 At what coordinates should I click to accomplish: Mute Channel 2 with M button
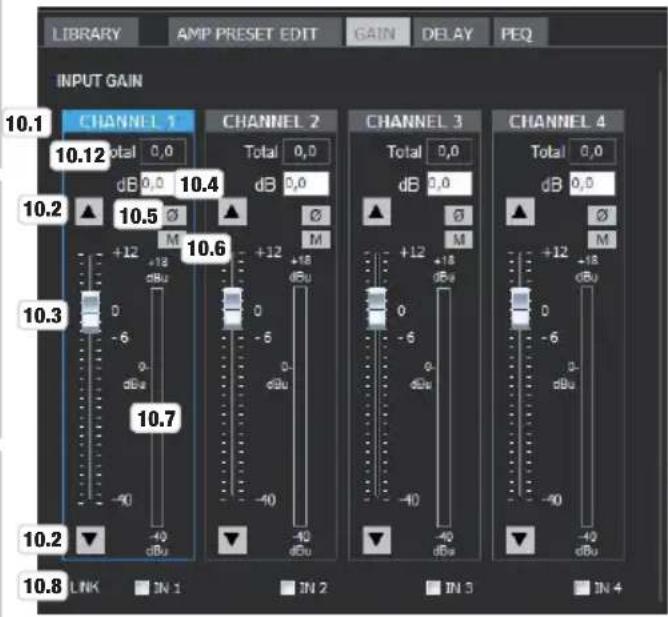(x=316, y=239)
